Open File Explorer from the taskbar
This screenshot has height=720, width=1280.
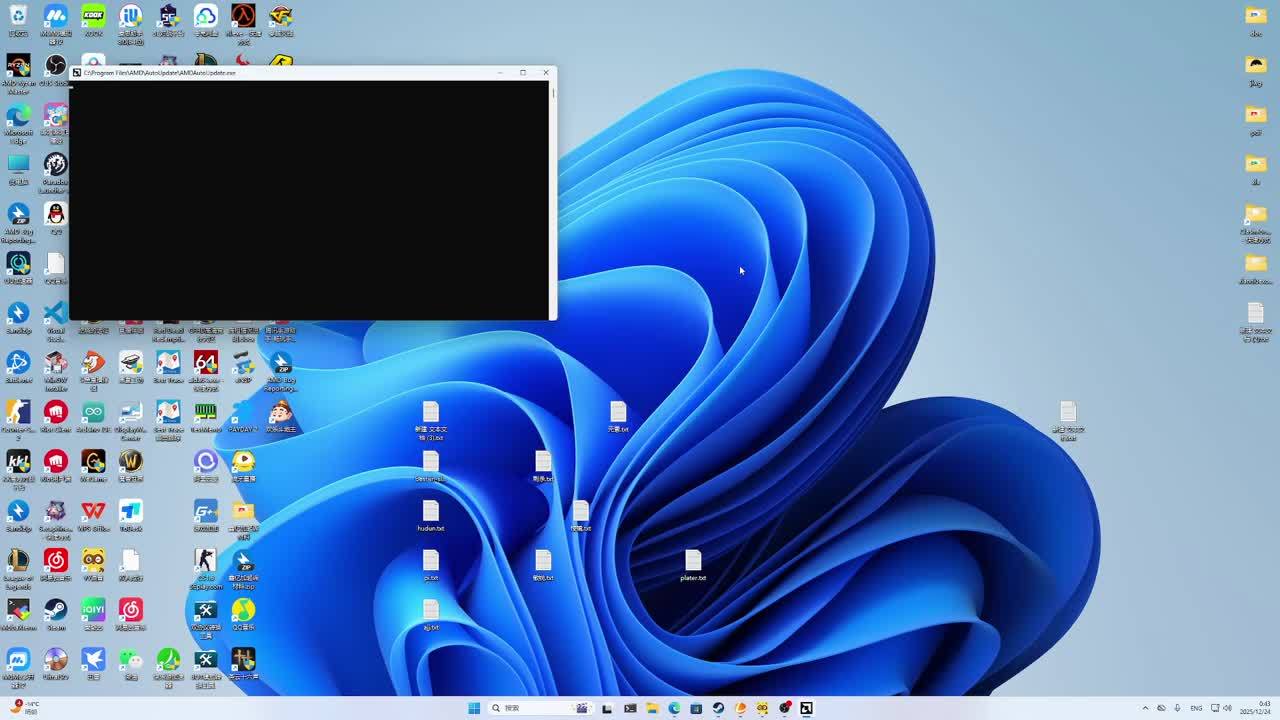tap(652, 708)
